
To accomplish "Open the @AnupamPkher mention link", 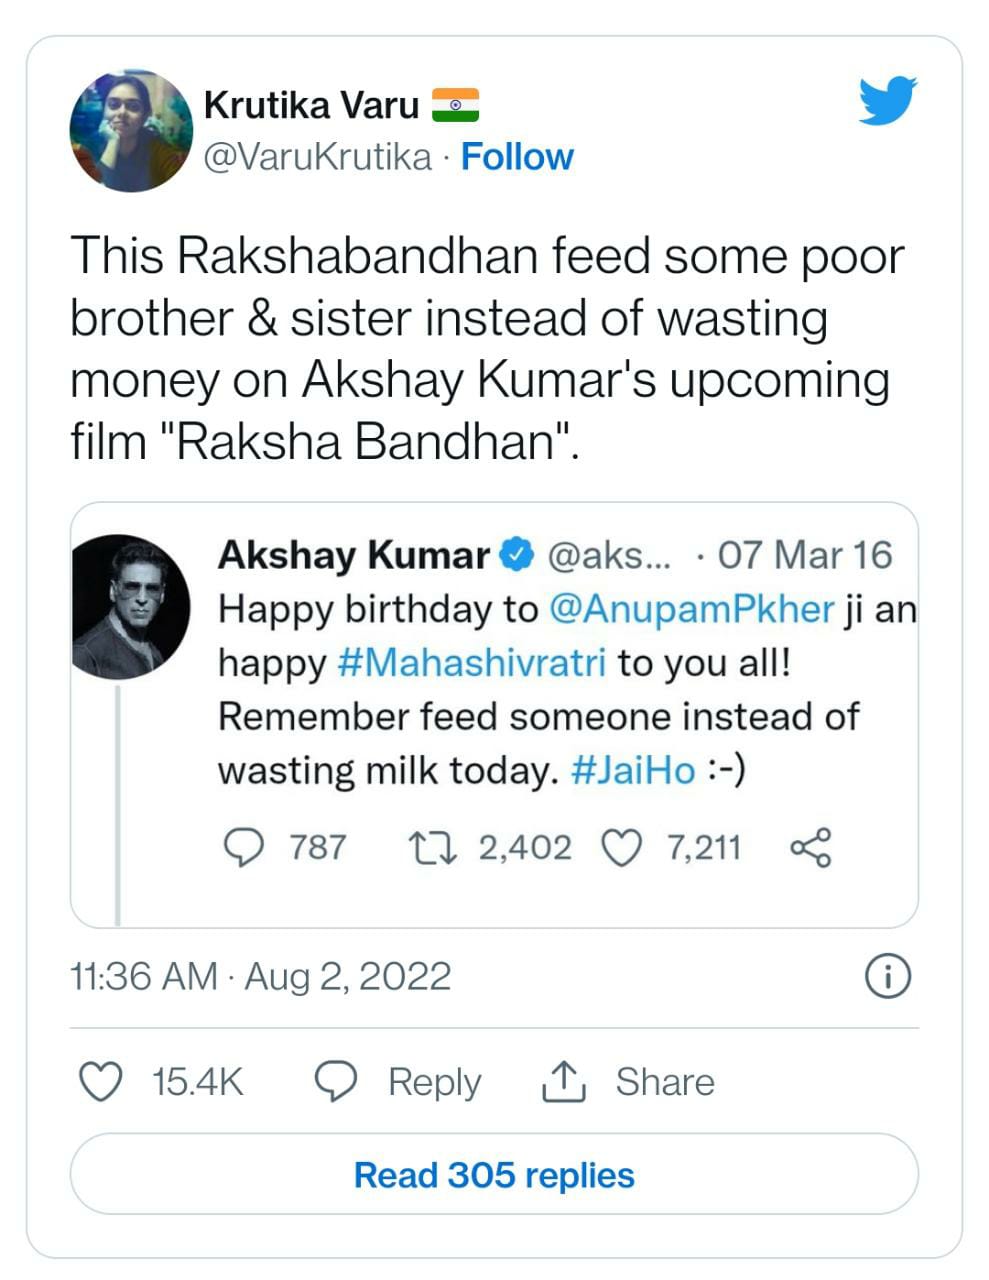I will tap(692, 609).
